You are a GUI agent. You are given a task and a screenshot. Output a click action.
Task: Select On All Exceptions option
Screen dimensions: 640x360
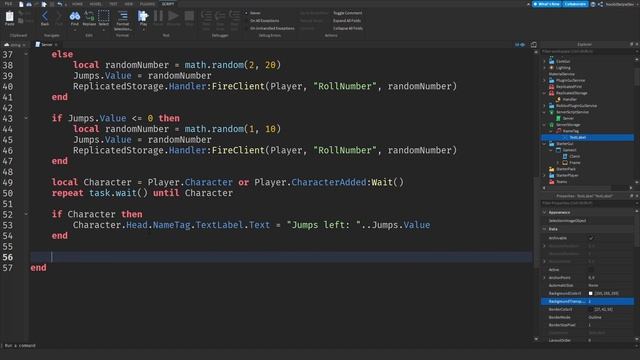[264, 20]
